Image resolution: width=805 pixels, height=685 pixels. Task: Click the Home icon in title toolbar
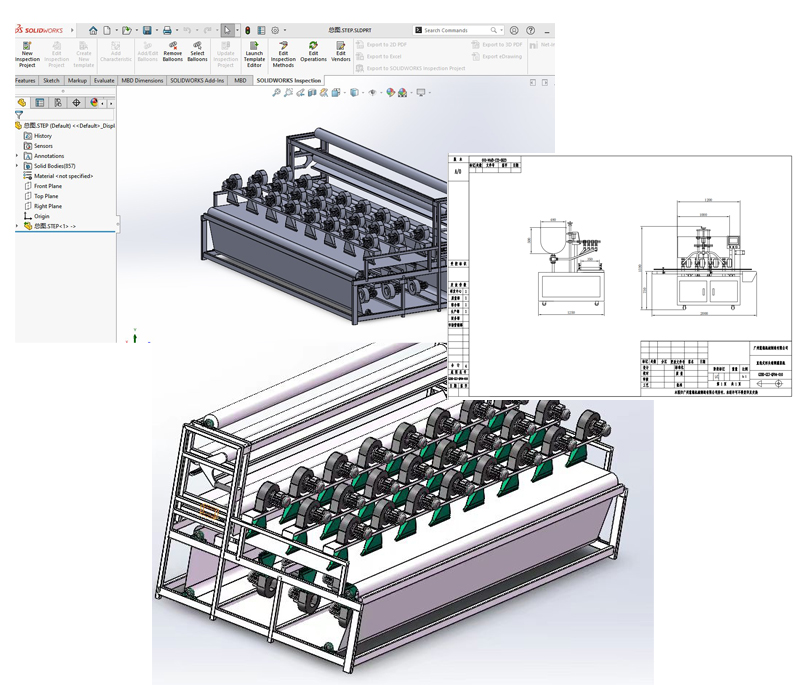93,30
